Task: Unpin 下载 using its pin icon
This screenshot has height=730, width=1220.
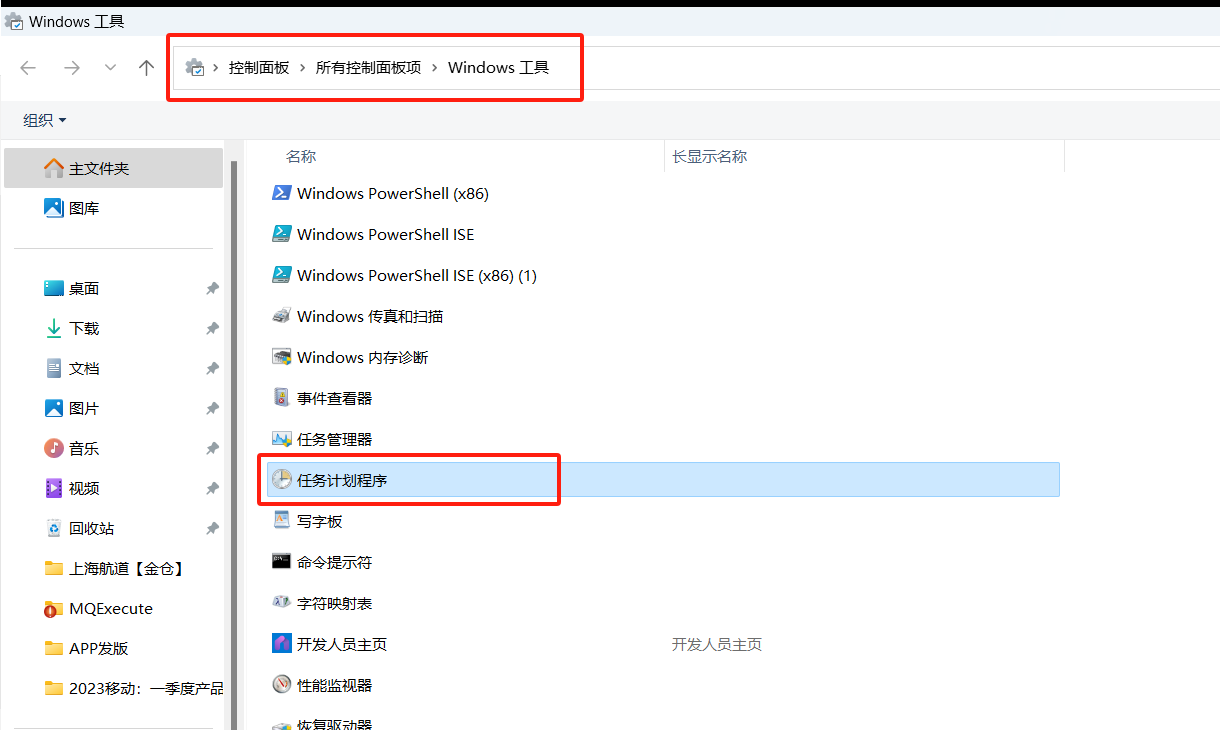Action: click(212, 328)
